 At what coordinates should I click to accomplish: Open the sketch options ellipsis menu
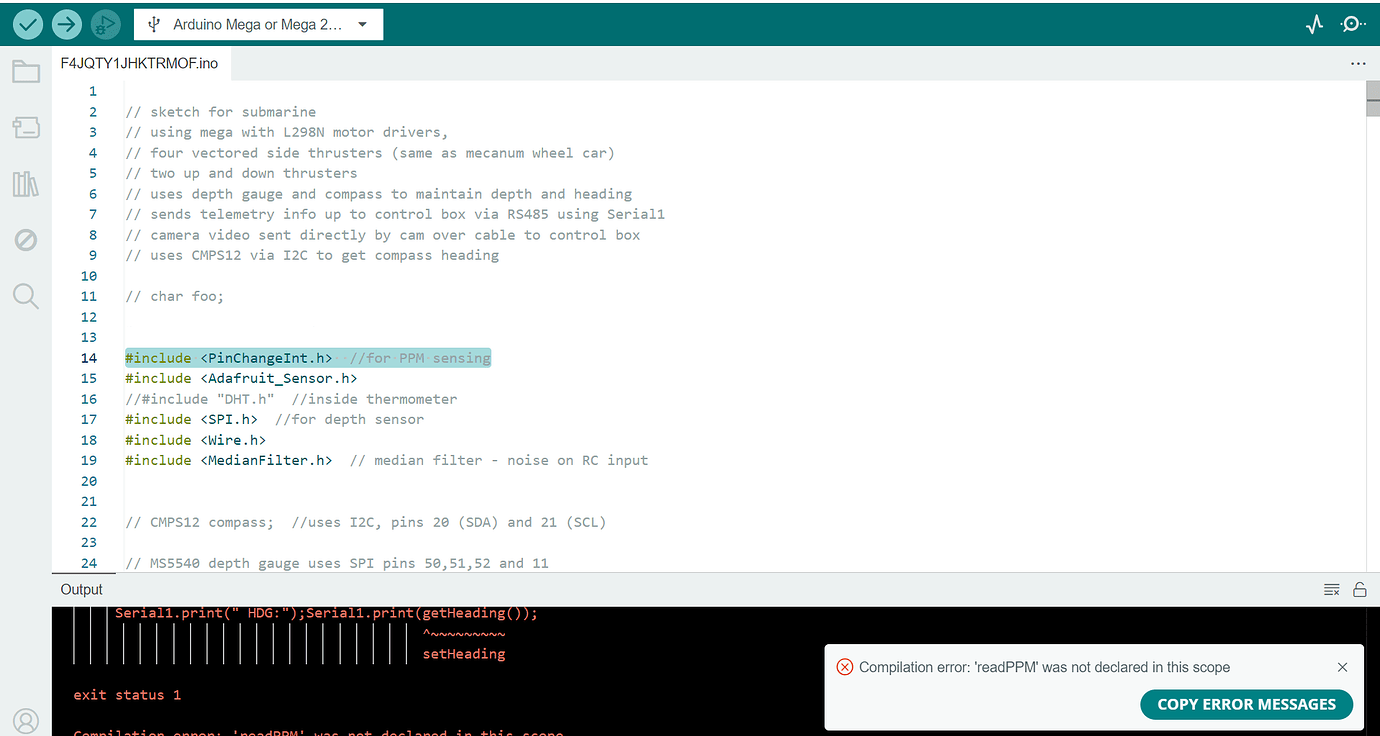tap(1357, 63)
